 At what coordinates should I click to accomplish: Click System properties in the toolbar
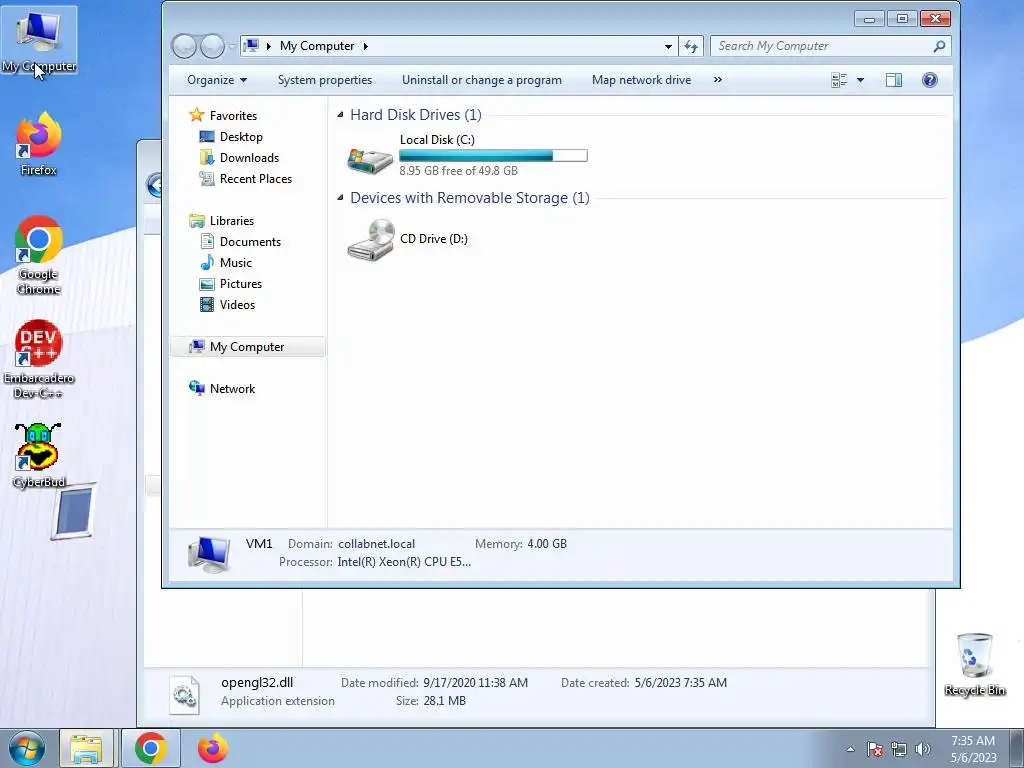click(x=325, y=80)
